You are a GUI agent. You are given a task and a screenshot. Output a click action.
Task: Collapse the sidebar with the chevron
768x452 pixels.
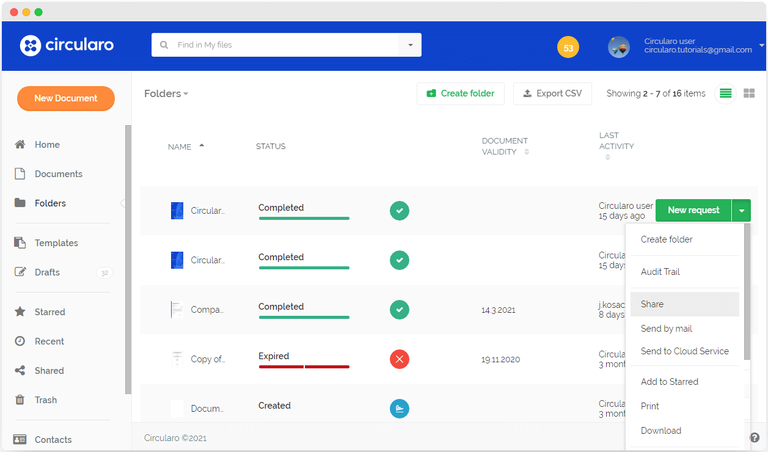tap(123, 203)
